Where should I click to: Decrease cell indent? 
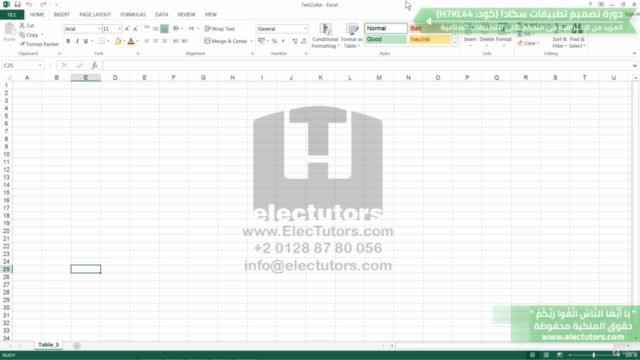coord(176,41)
